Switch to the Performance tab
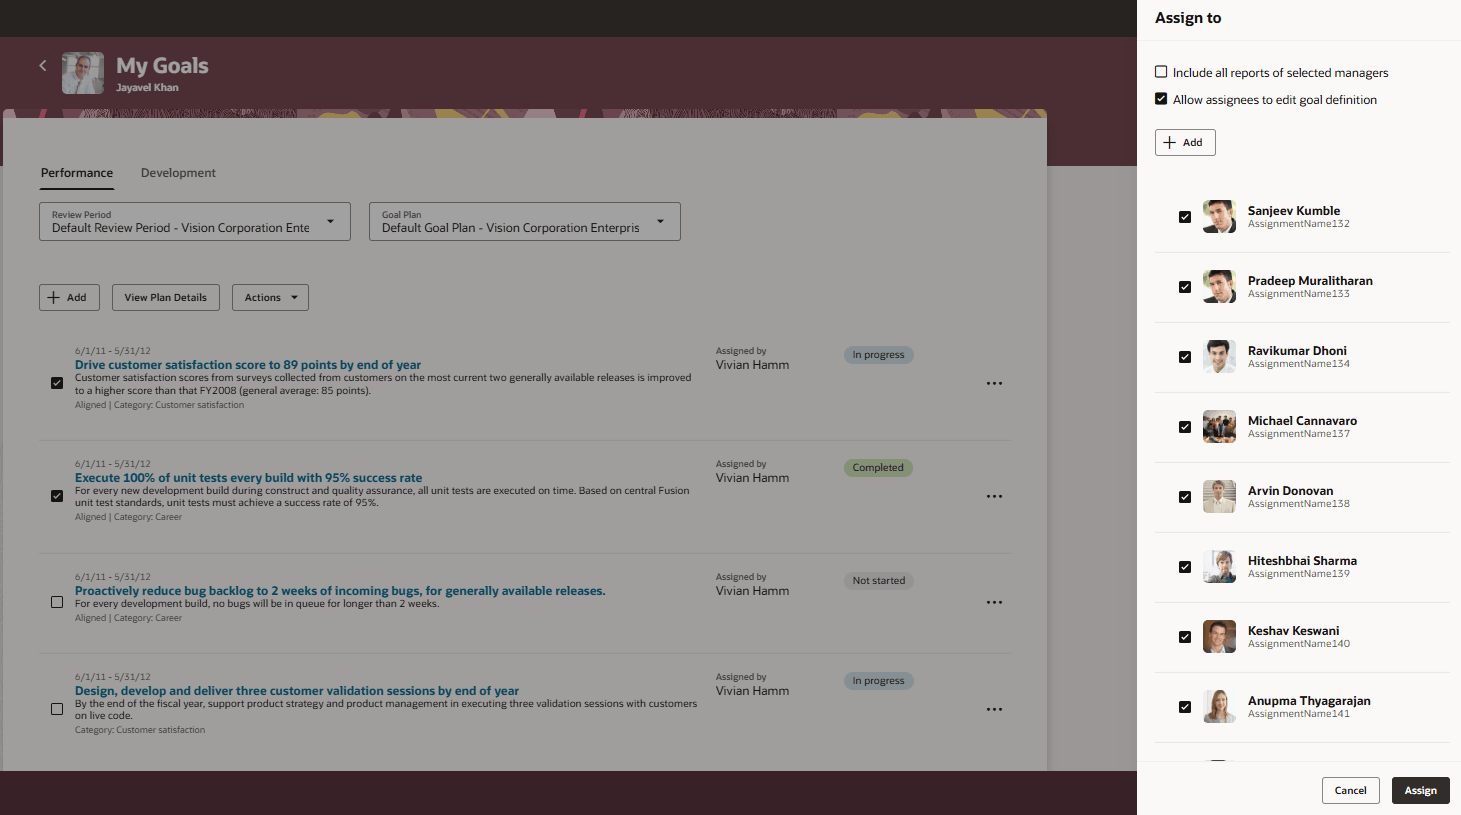Image resolution: width=1461 pixels, height=815 pixels. 77,173
